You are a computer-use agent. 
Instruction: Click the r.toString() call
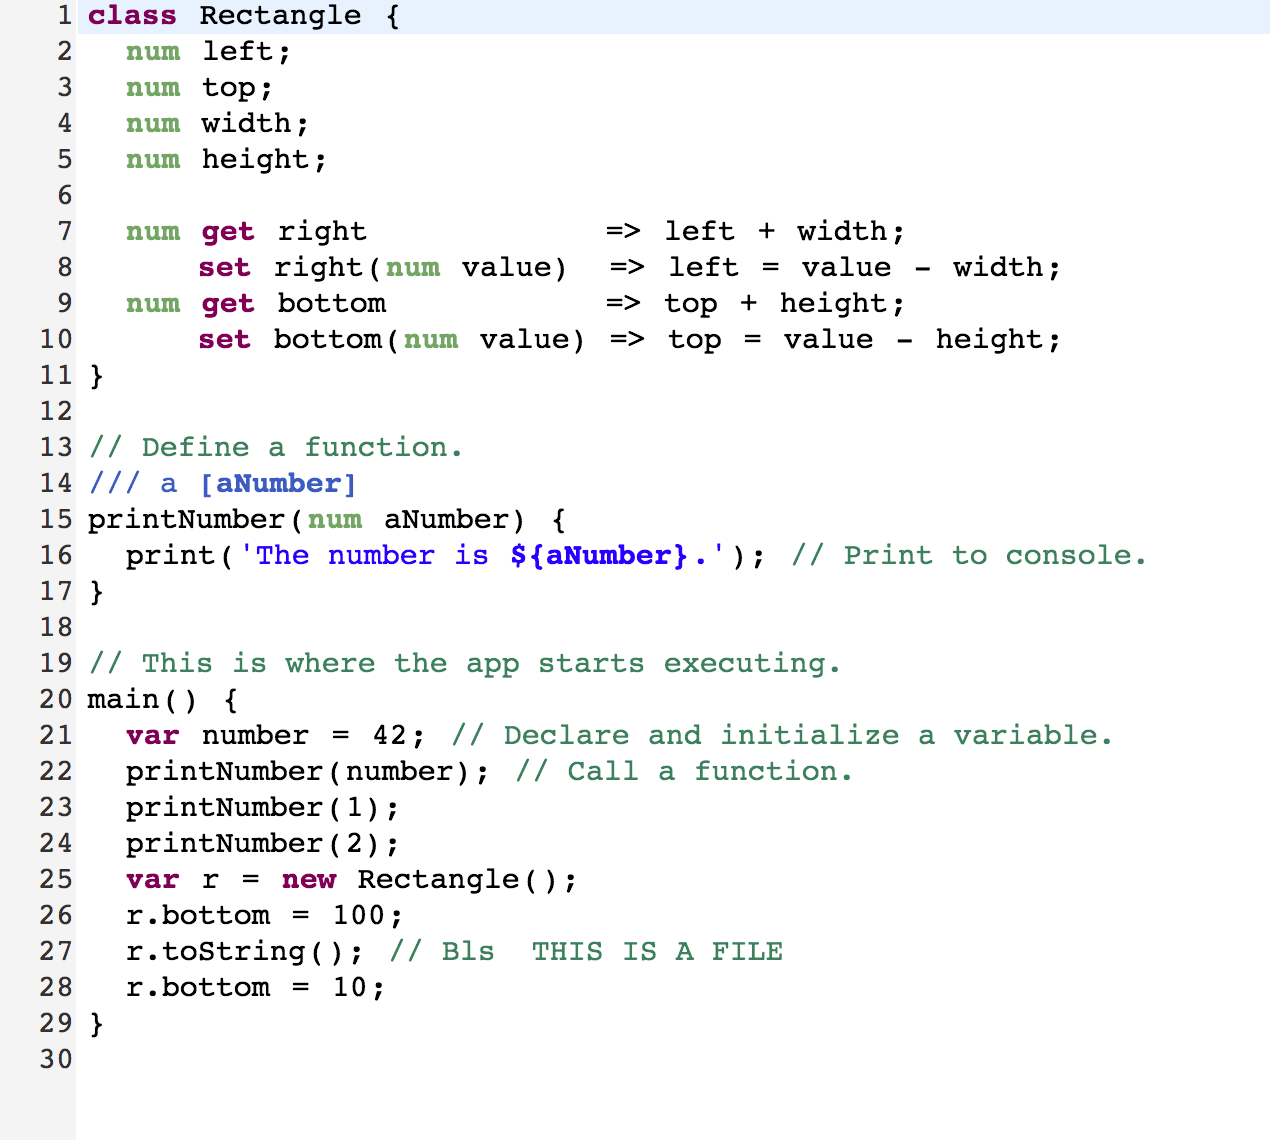244,952
